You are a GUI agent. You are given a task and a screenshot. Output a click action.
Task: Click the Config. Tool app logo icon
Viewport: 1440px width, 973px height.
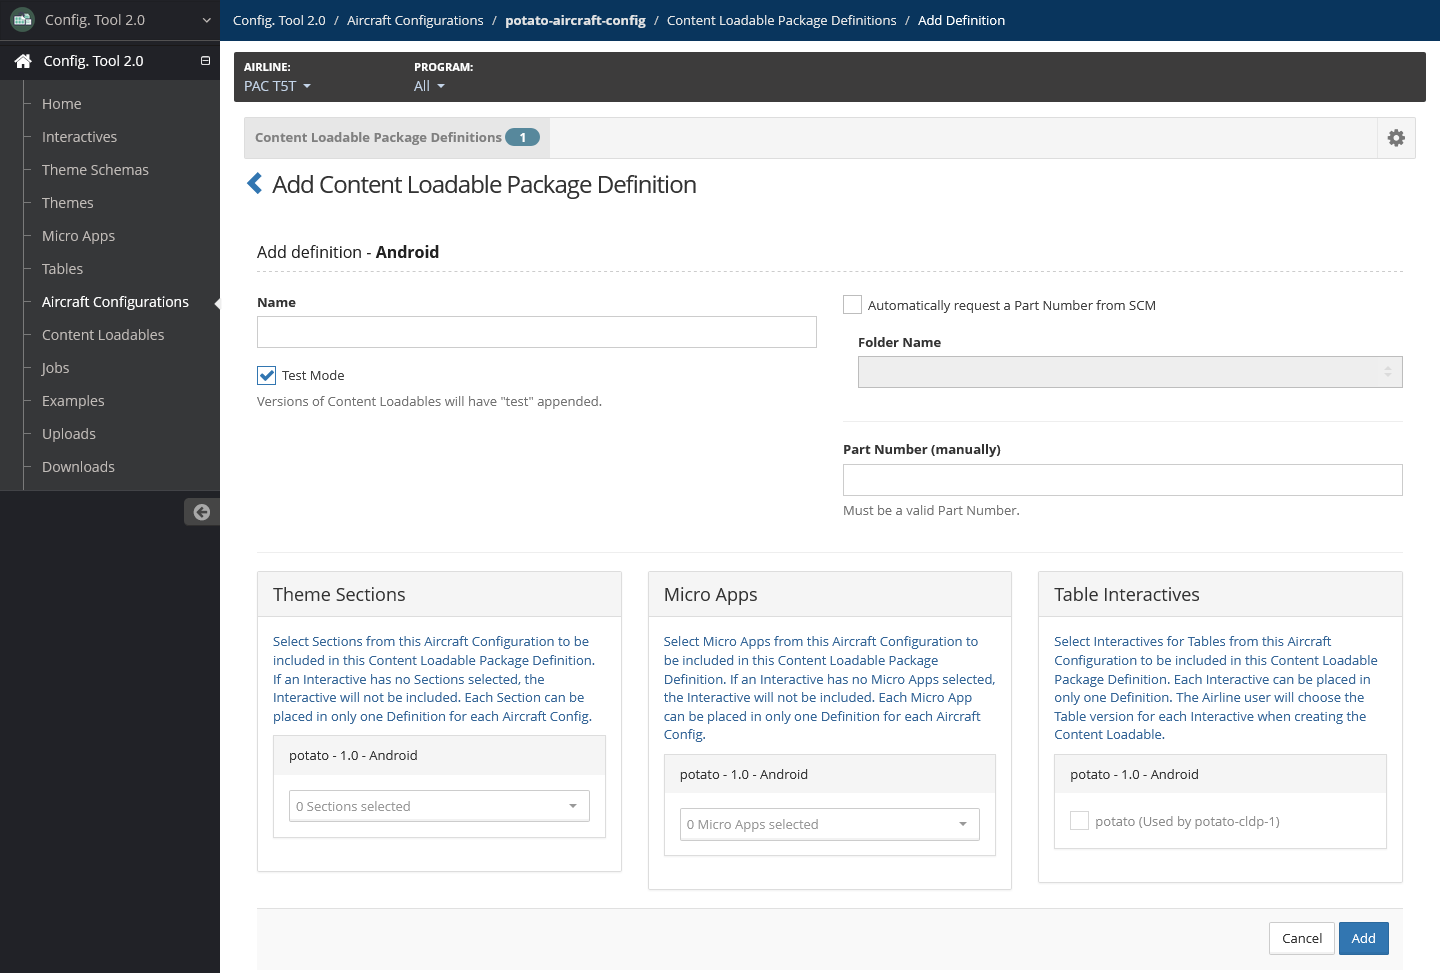click(22, 20)
